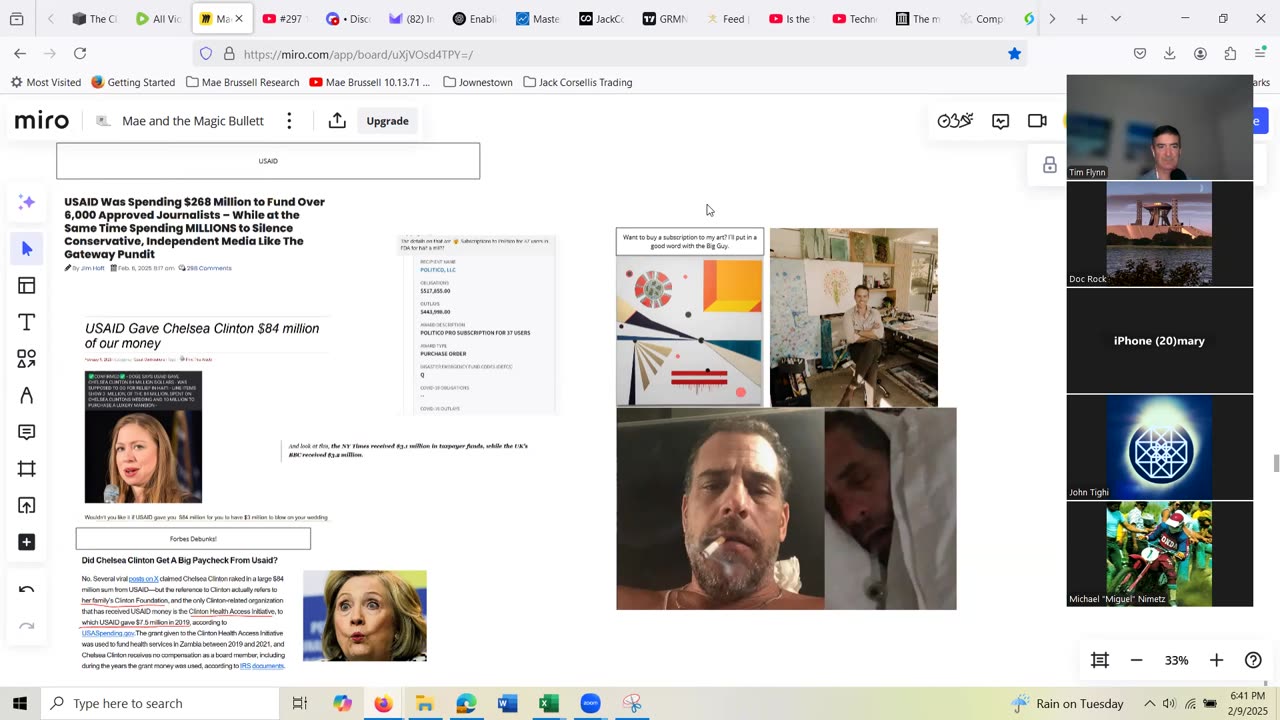Viewport: 1280px width, 720px height.
Task: Click the URL address bar
Action: click(610, 54)
